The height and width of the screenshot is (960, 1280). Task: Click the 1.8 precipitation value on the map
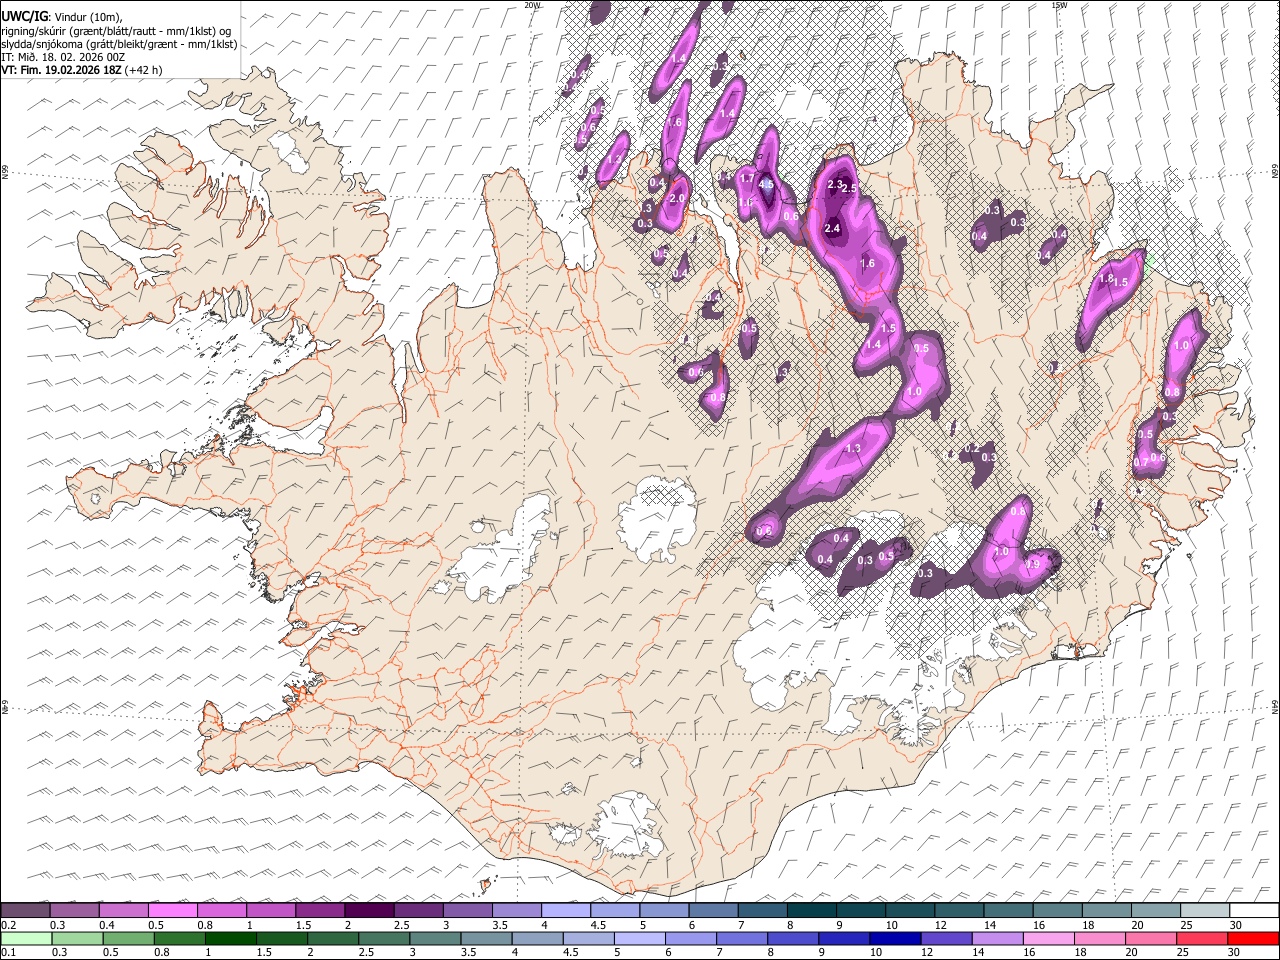1106,278
